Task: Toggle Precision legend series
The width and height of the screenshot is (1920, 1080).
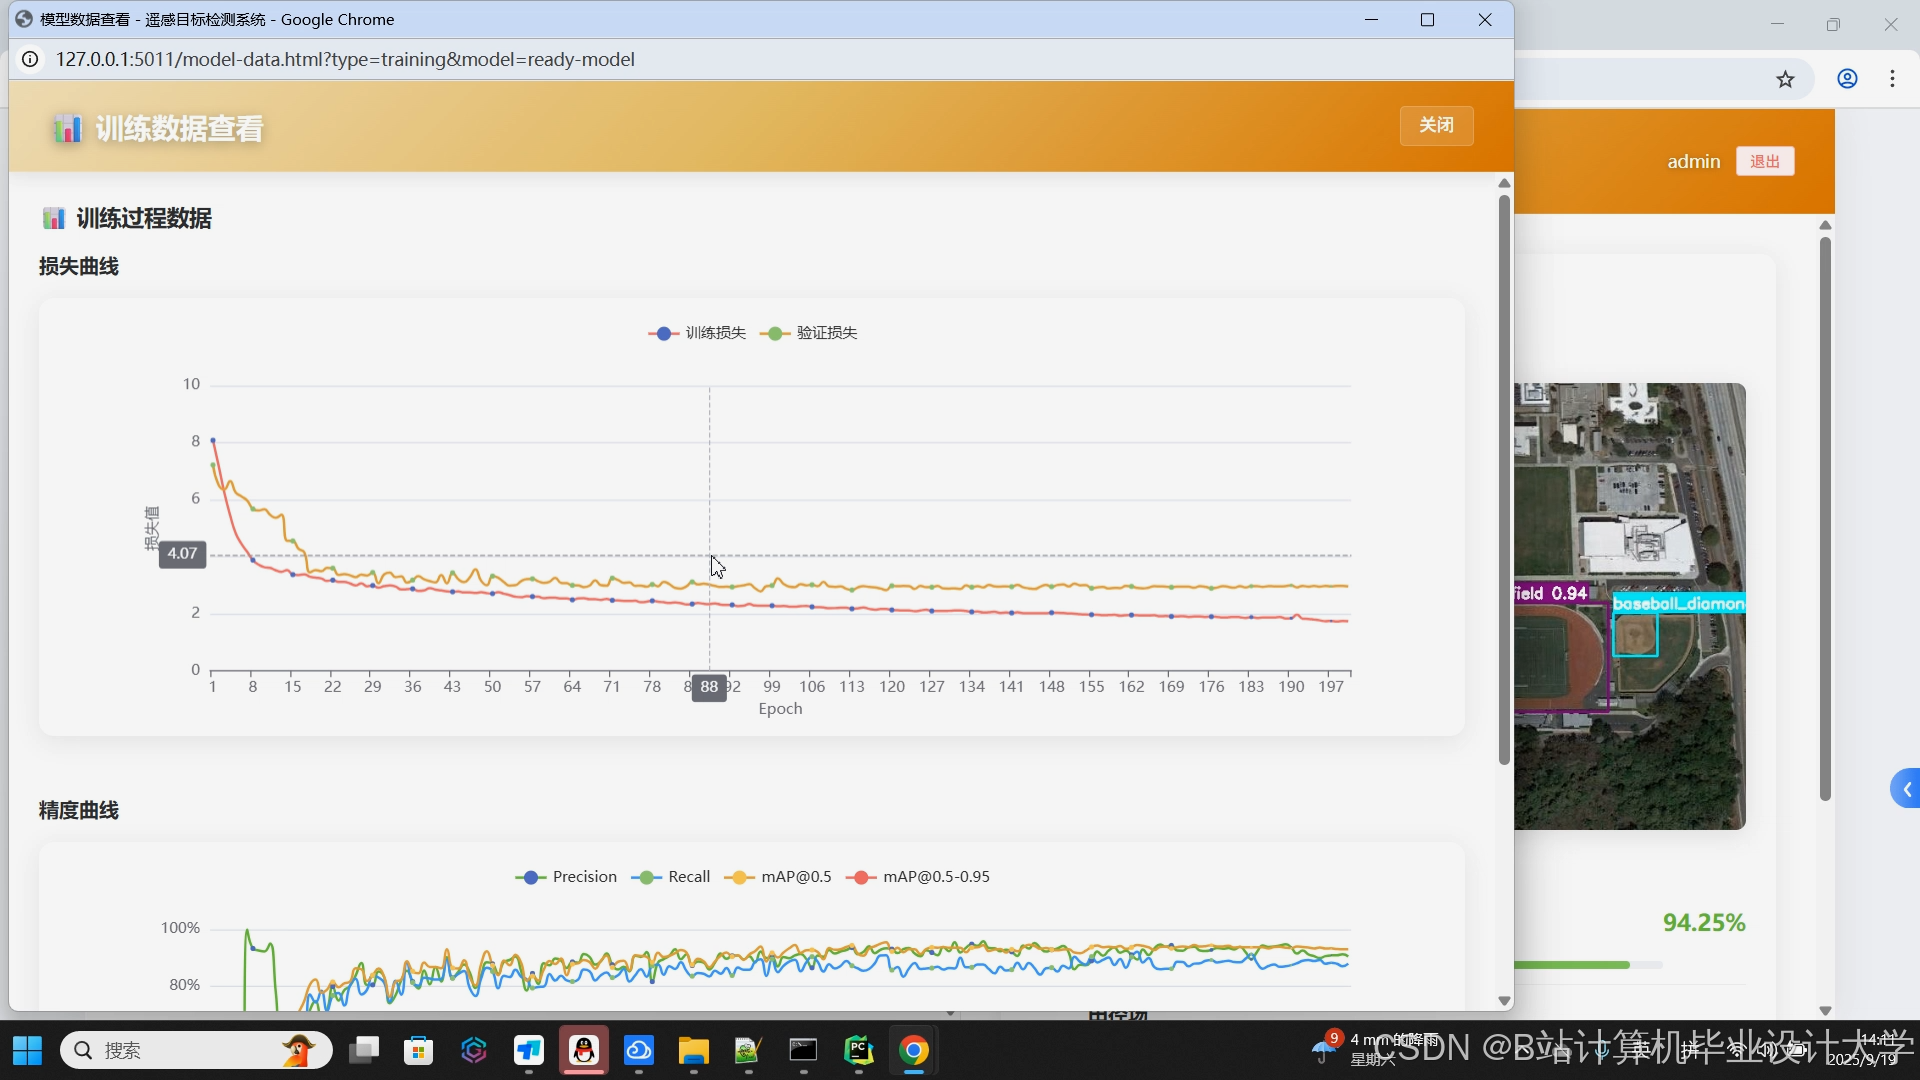Action: tap(567, 877)
